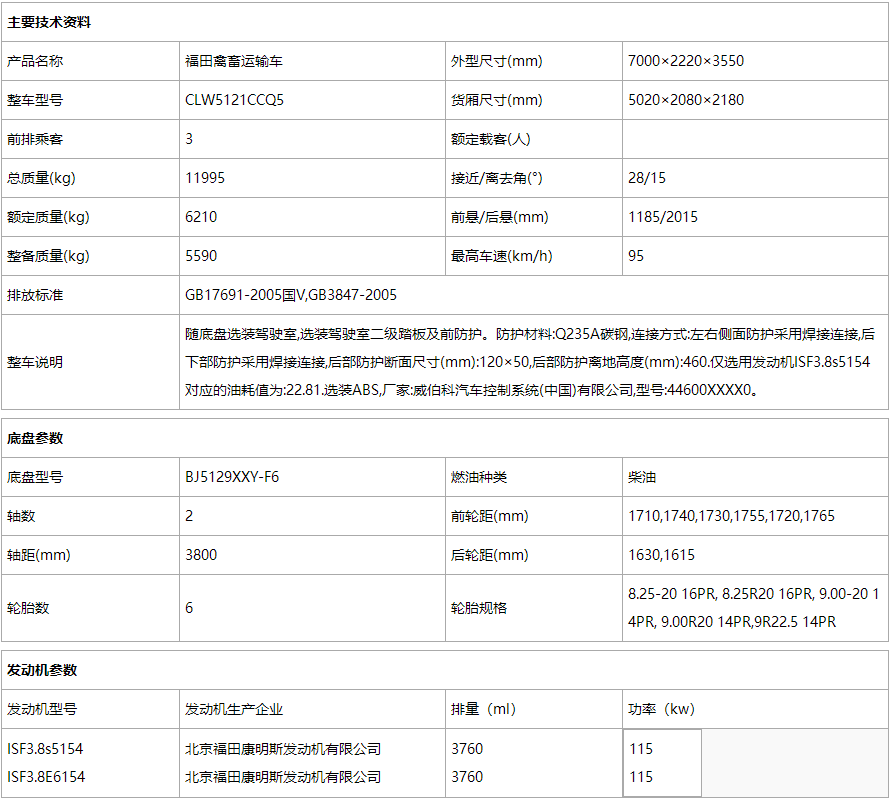Click the 接近/离去角(°) label
Image resolution: width=890 pixels, height=800 pixels.
[497, 178]
